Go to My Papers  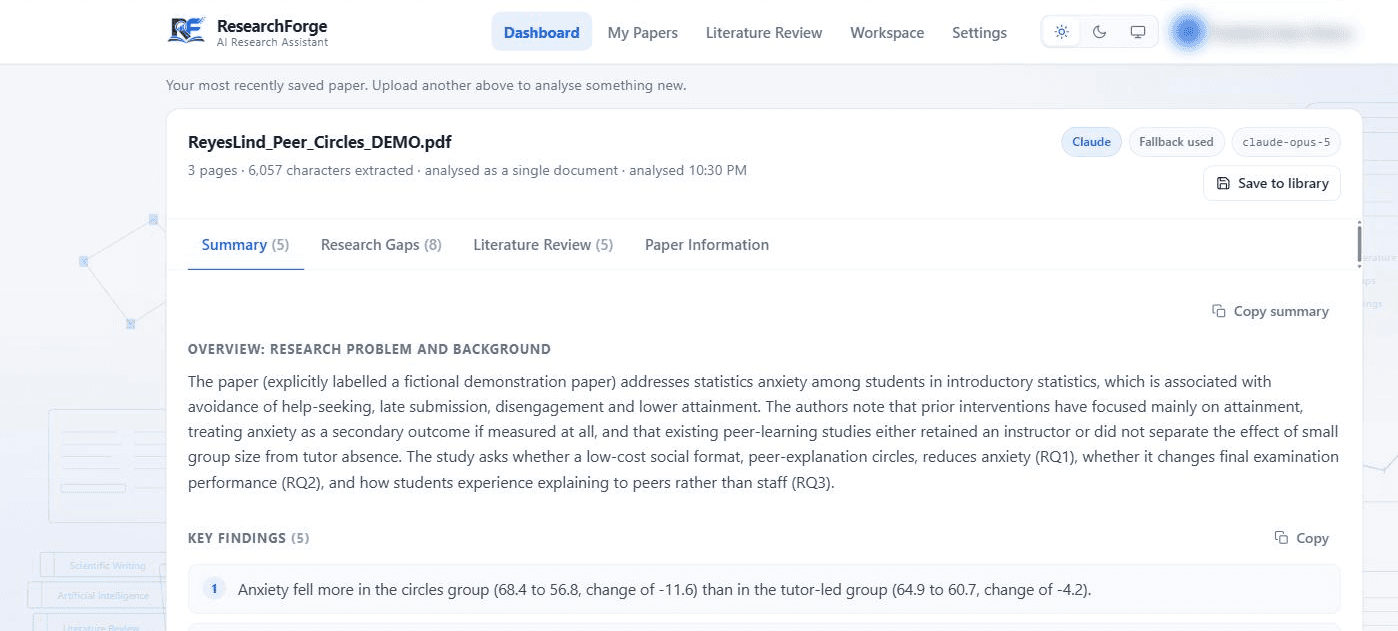click(x=643, y=32)
